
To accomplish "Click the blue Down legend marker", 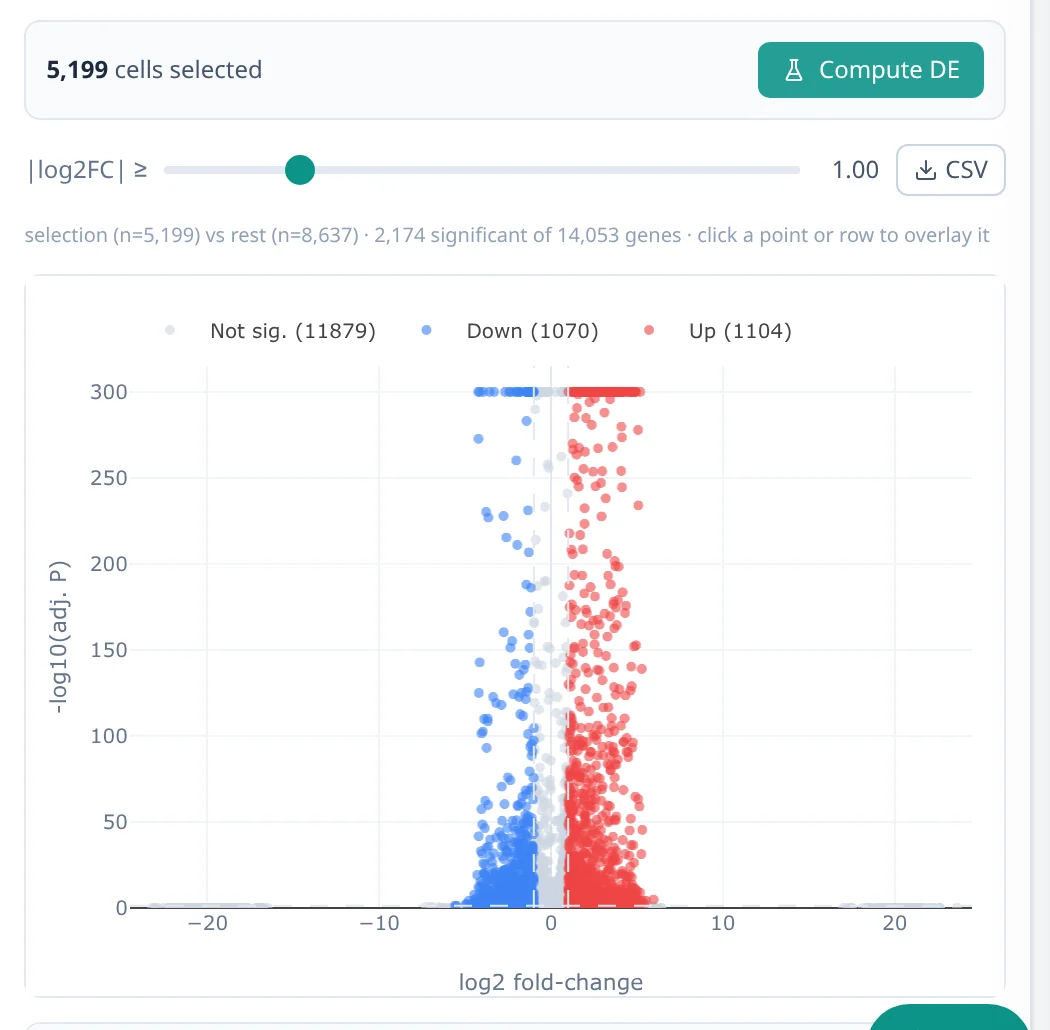I will point(427,330).
